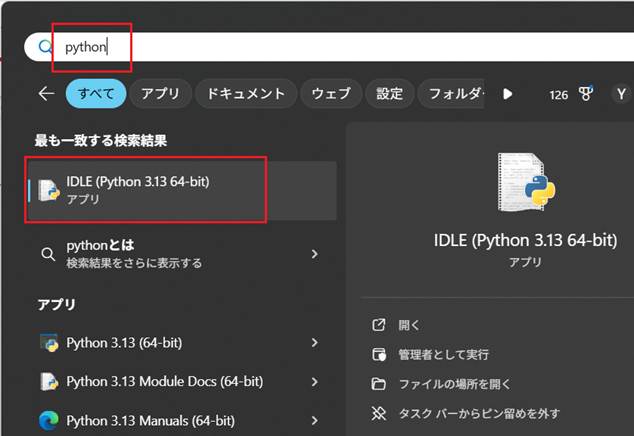Click the 126 rewards points count

pyautogui.click(x=559, y=95)
